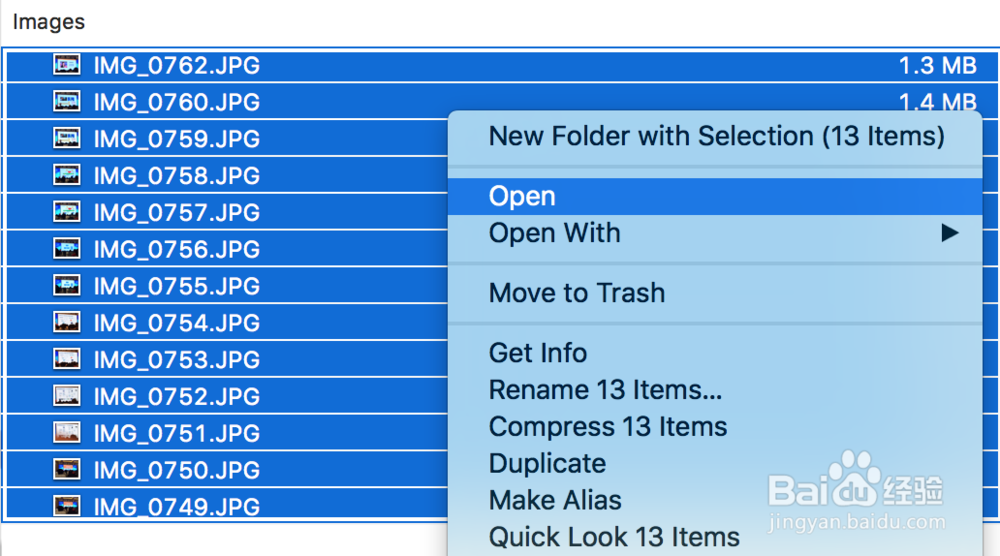Select Duplicate from context menu
The image size is (1000, 556).
point(547,464)
